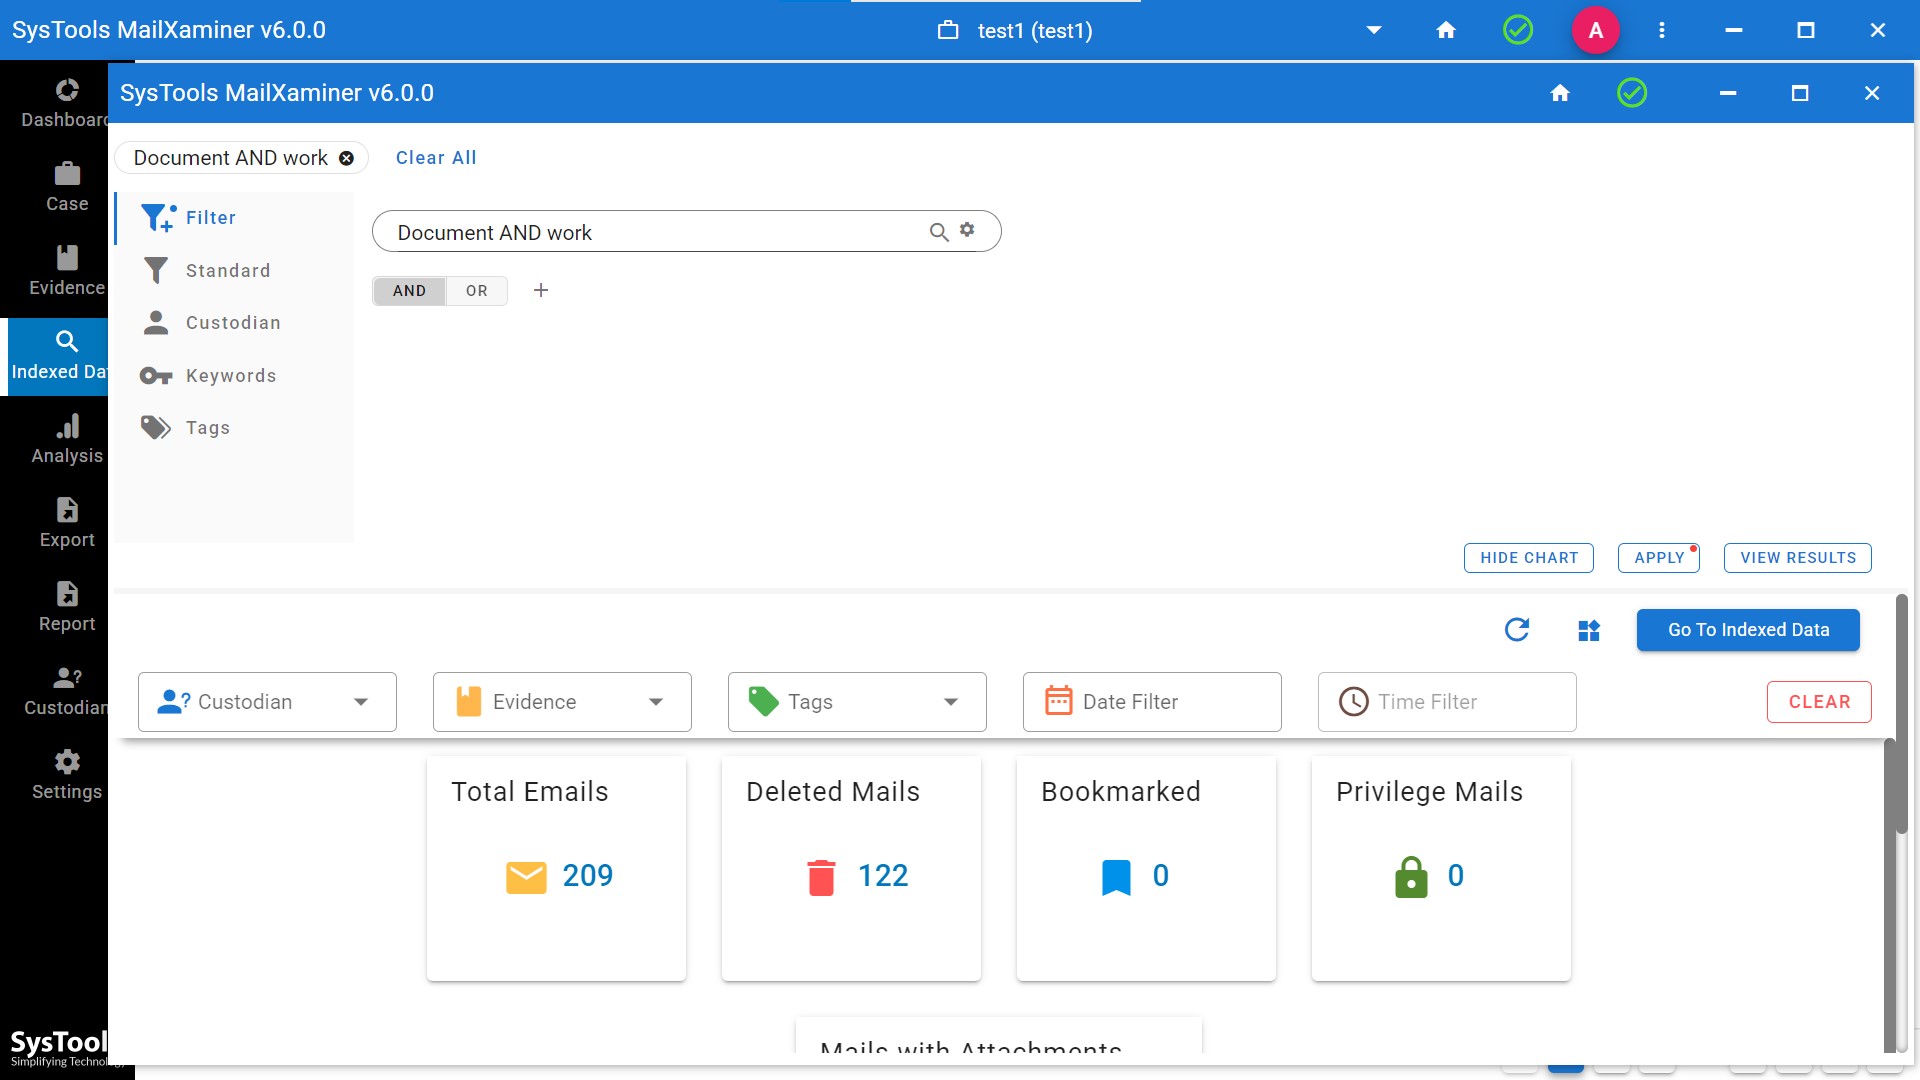Click the home icon in outer title bar

click(x=1446, y=30)
